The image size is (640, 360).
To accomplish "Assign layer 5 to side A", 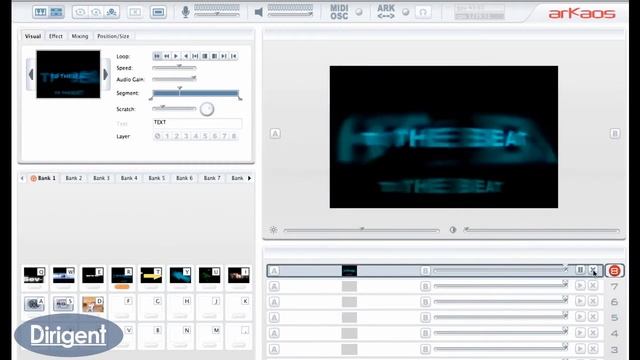I will point(274,318).
